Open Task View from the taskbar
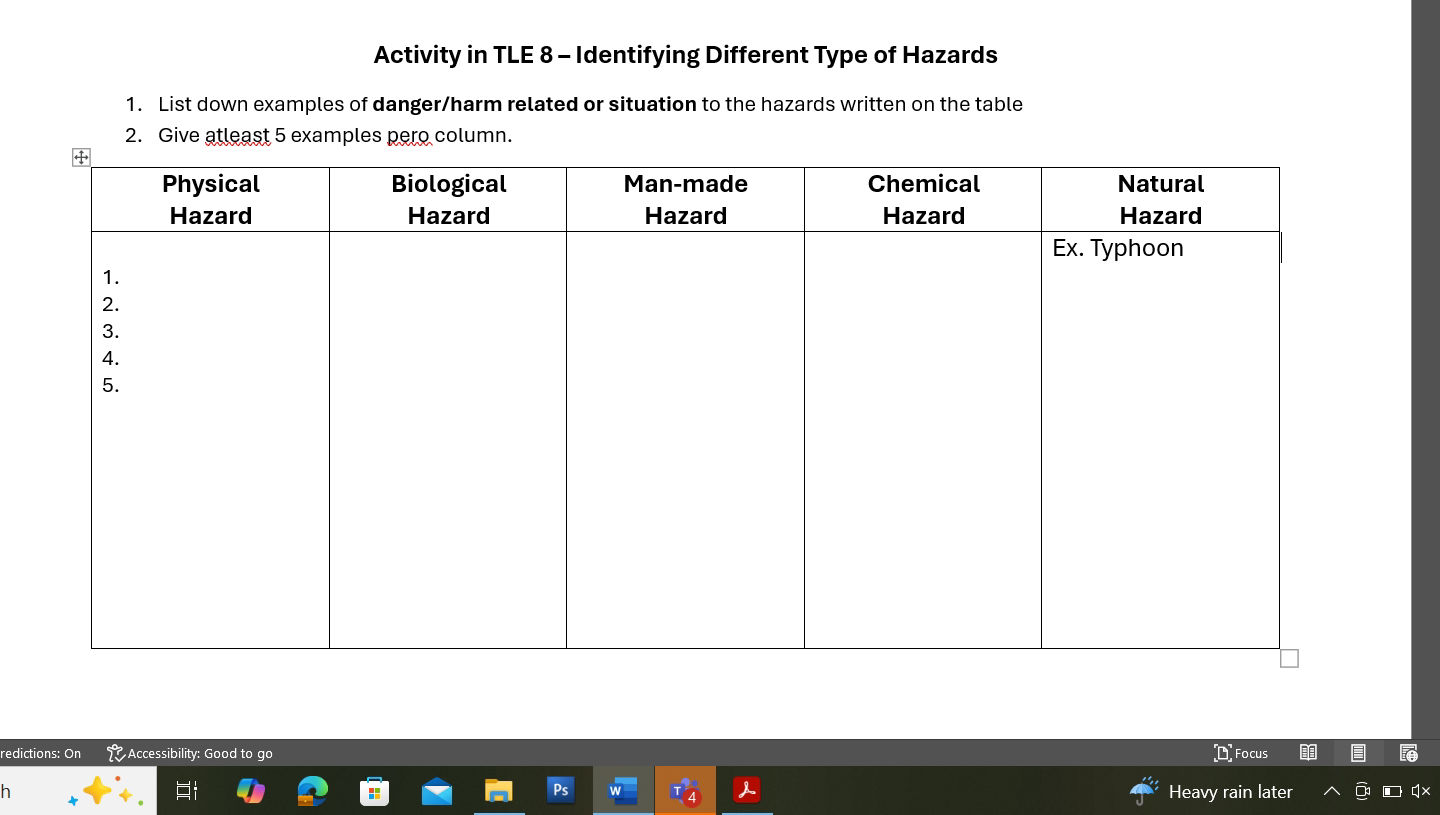1440x815 pixels. (185, 791)
